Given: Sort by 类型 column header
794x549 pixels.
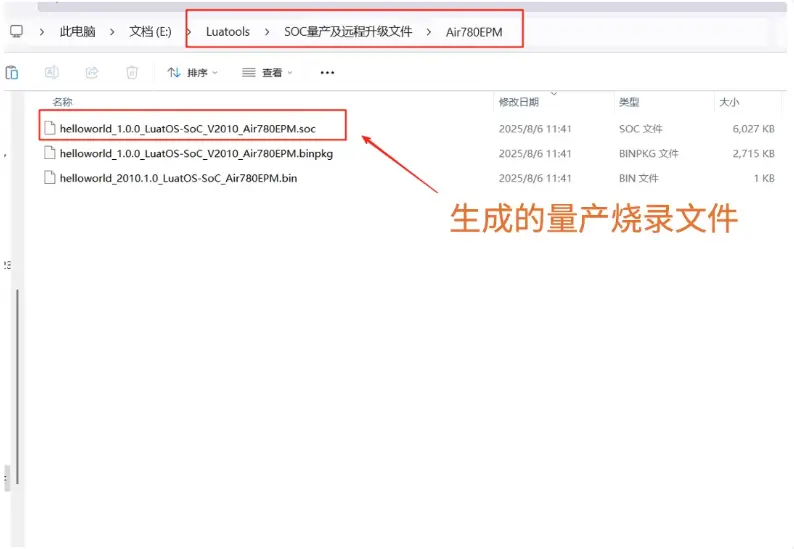Looking at the screenshot, I should [x=629, y=102].
